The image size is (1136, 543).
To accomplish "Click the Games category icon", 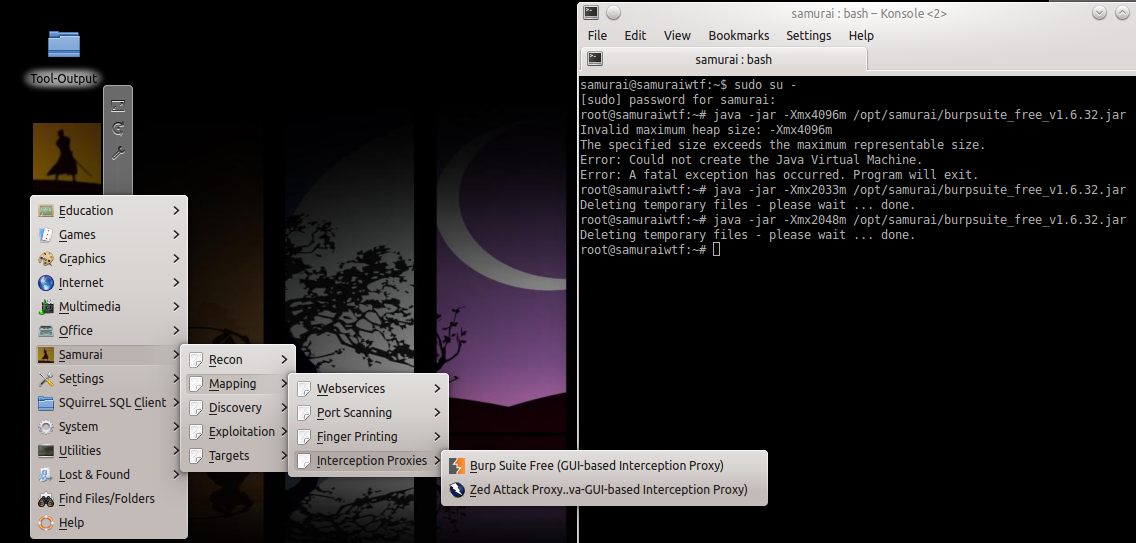I will click(46, 235).
